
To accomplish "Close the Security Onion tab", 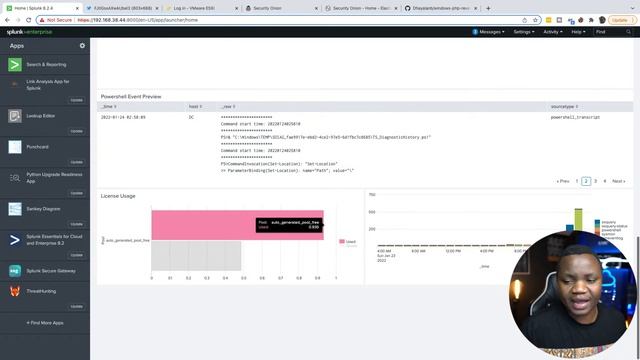I will (316, 8).
